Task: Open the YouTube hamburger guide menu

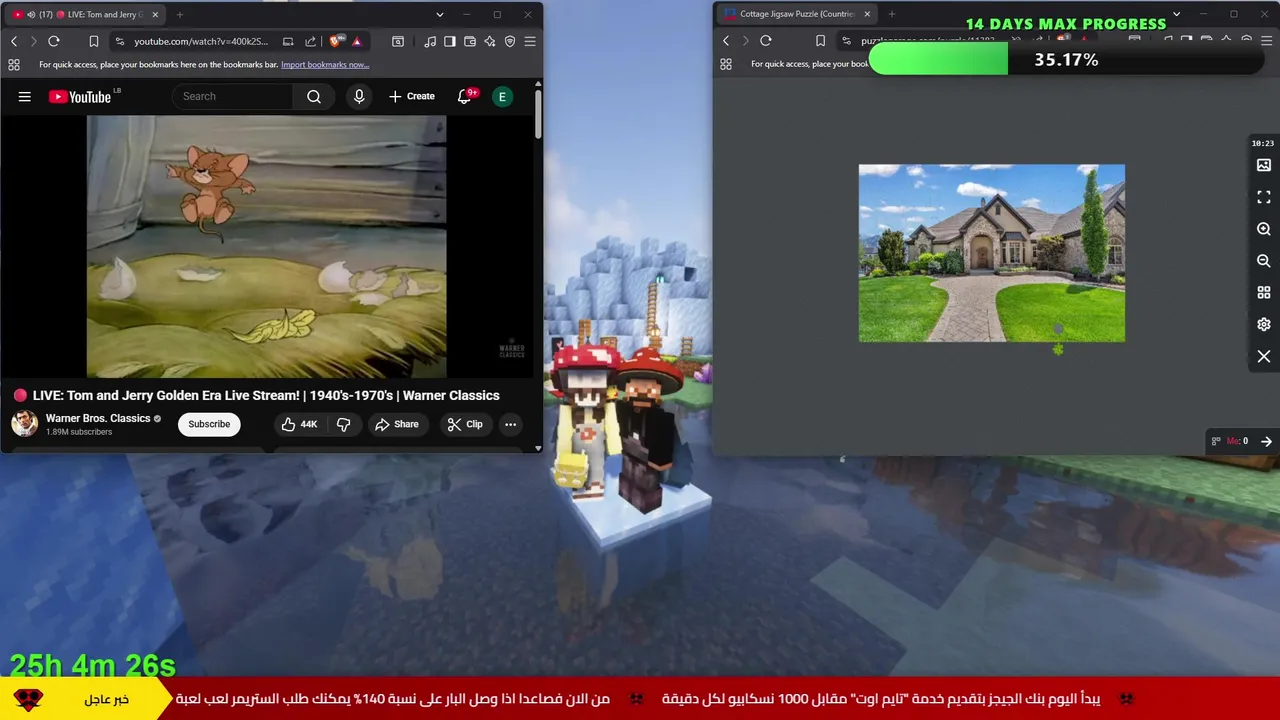Action: [25, 97]
